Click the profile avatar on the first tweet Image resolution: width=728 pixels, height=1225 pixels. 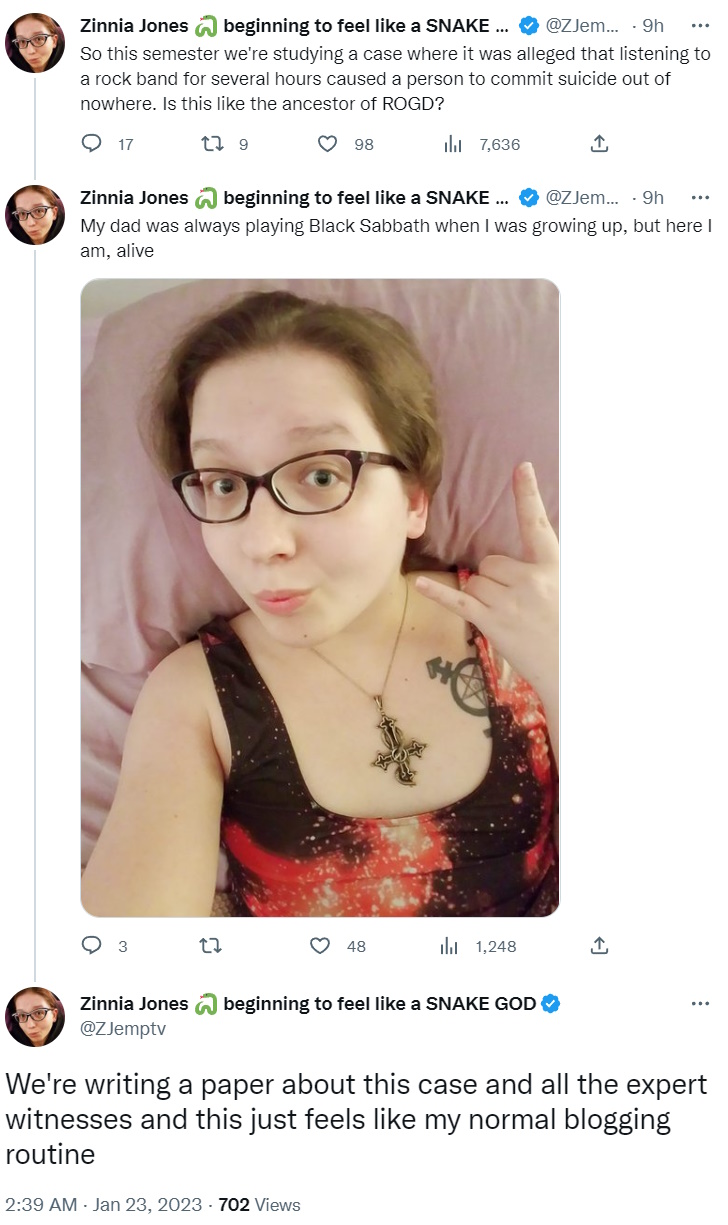pos(35,43)
